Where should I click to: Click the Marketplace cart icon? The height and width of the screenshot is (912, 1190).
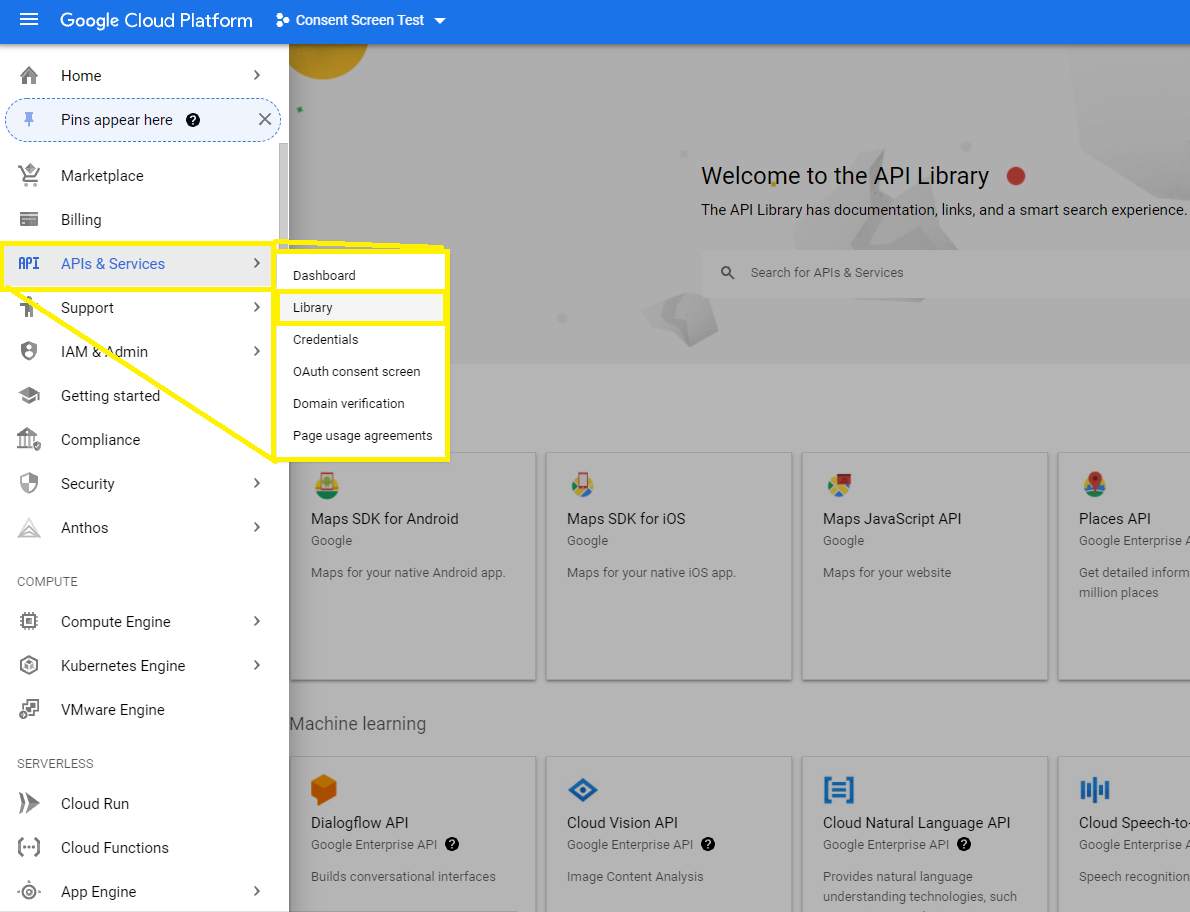[x=29, y=175]
